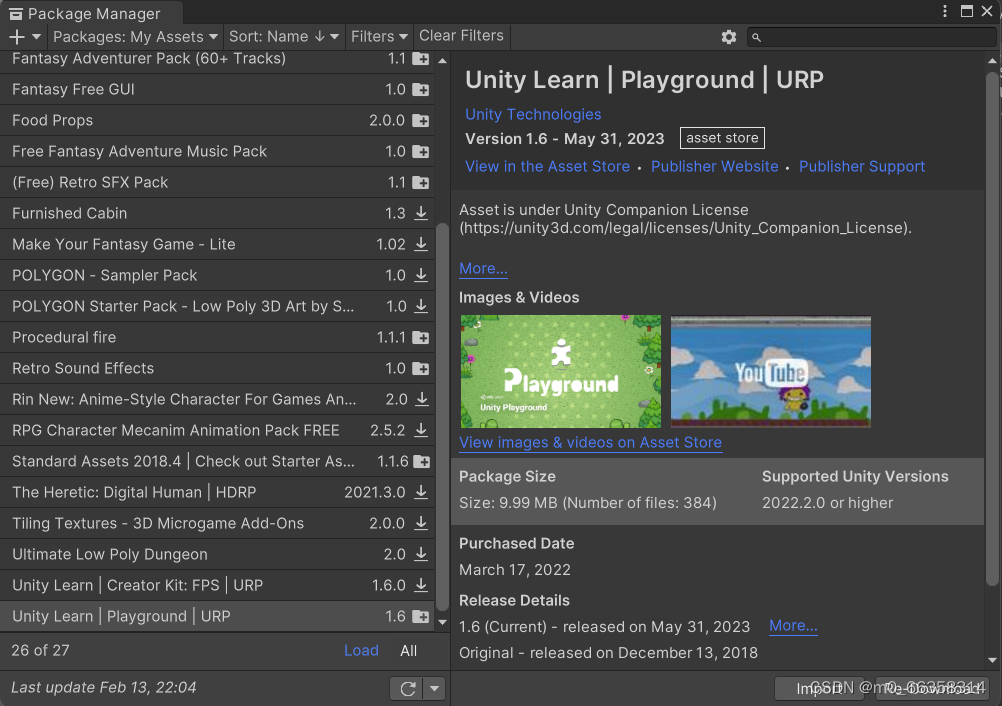The width and height of the screenshot is (1002, 706).
Task: Click the Clear Filters button
Action: (461, 36)
